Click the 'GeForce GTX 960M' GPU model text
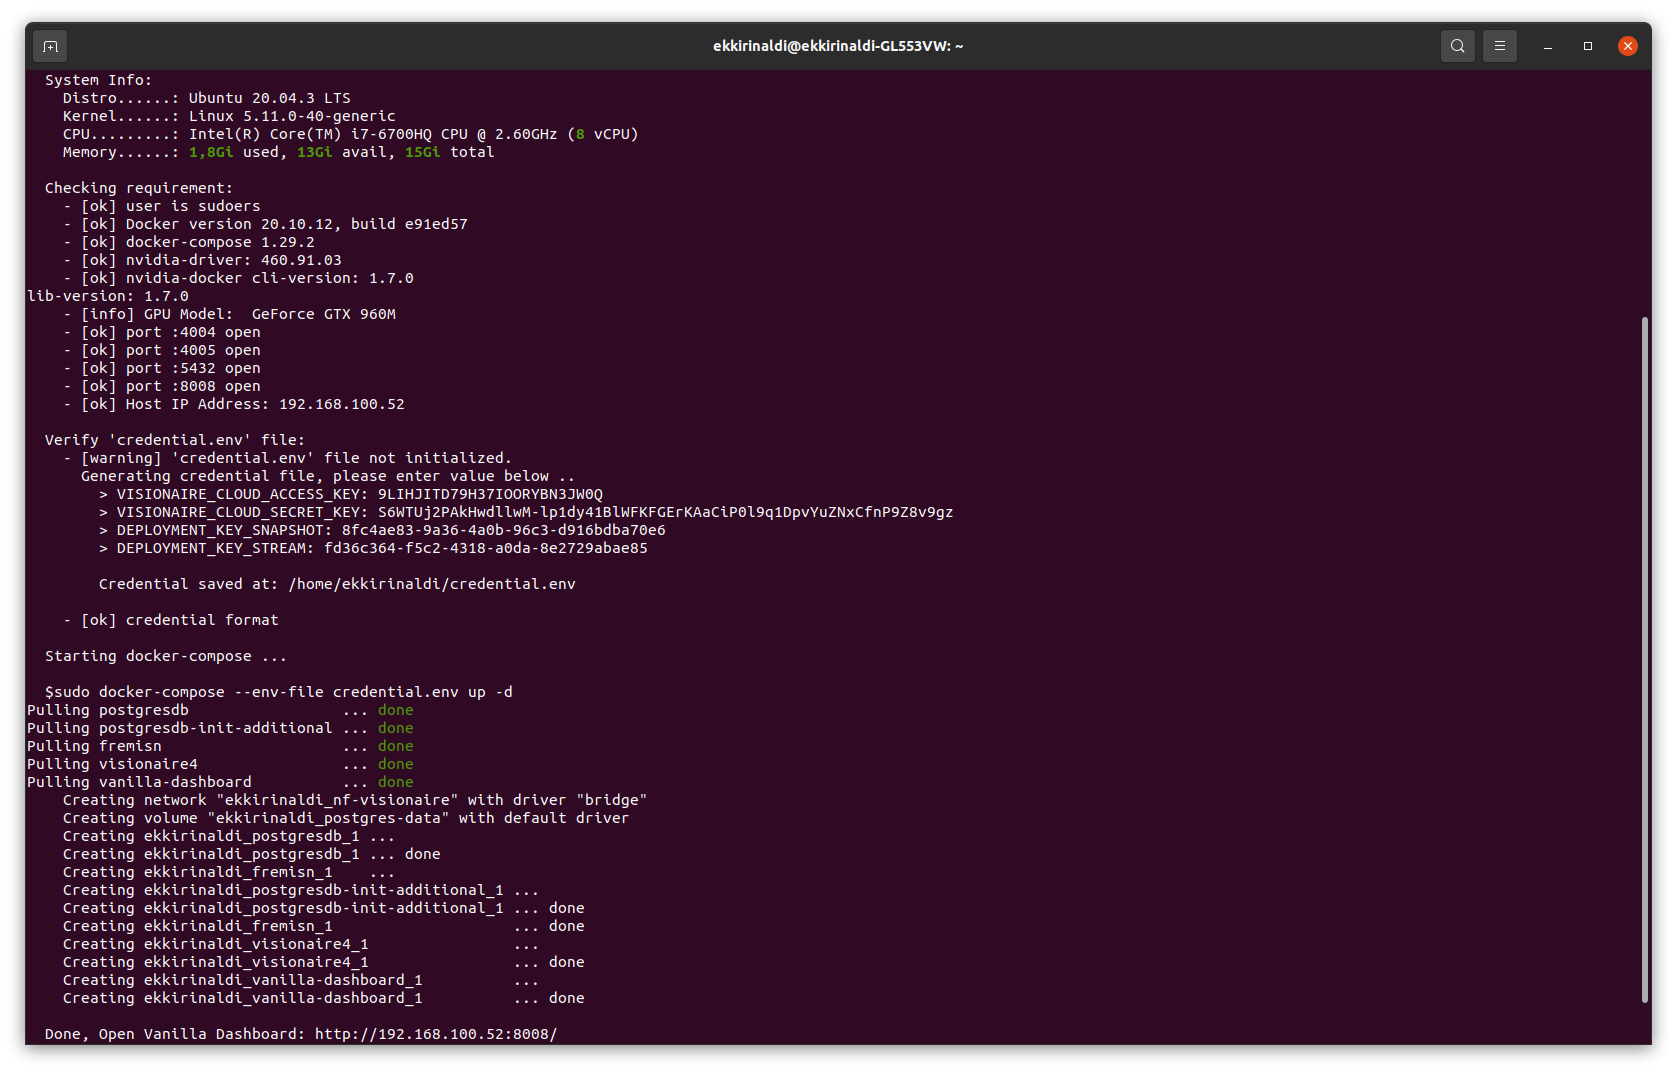Screen dimensions: 1677x1073 pyautogui.click(x=324, y=314)
